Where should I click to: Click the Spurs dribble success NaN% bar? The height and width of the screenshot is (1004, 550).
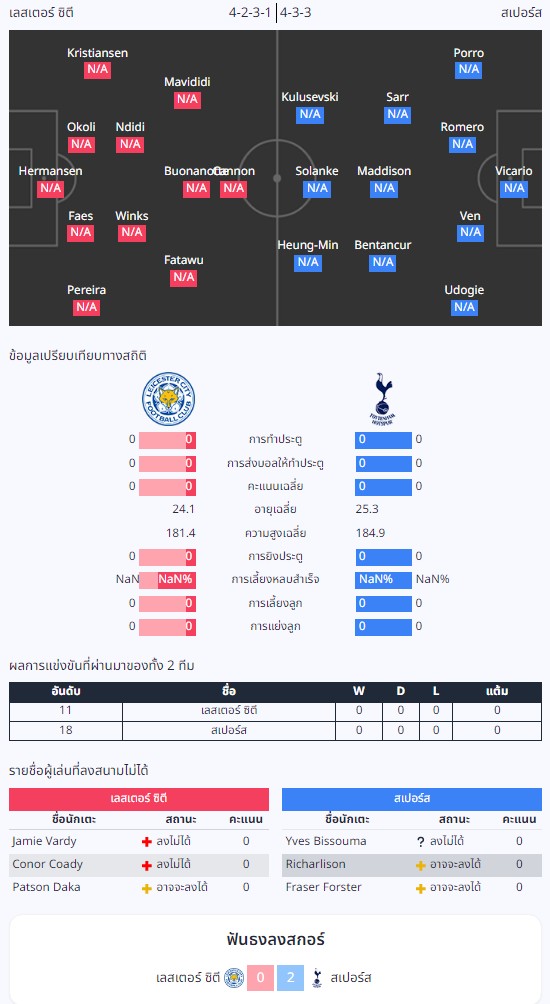[x=384, y=579]
